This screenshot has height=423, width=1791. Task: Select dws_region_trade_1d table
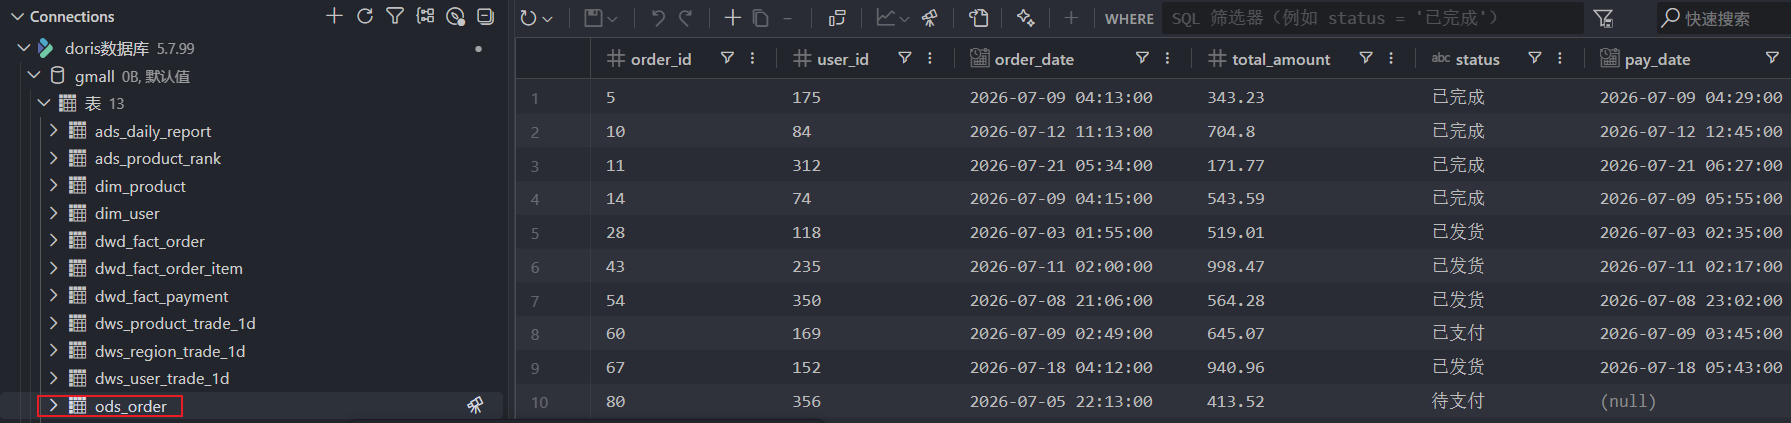170,351
